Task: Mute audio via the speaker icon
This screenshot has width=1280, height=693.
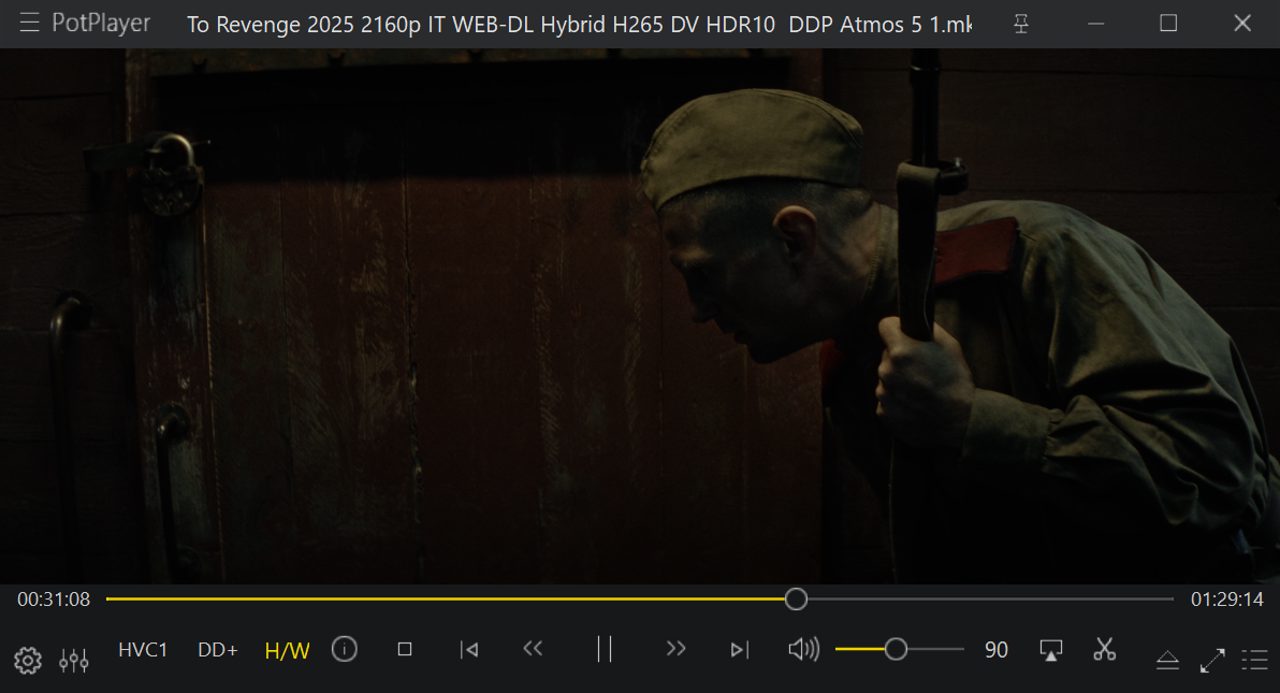Action: 804,649
